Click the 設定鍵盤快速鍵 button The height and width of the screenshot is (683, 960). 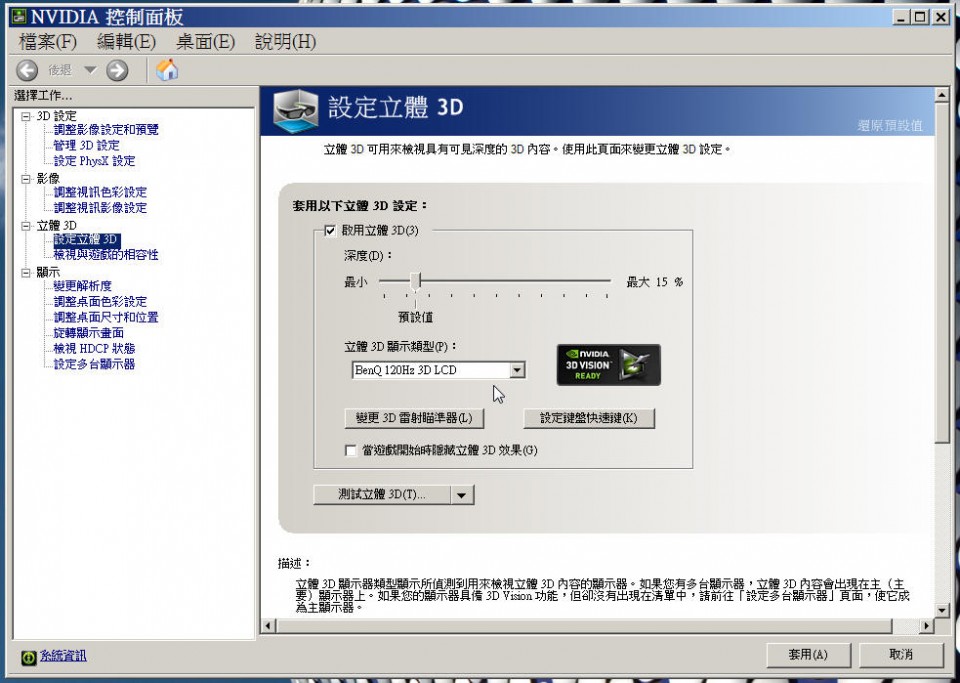[x=589, y=418]
